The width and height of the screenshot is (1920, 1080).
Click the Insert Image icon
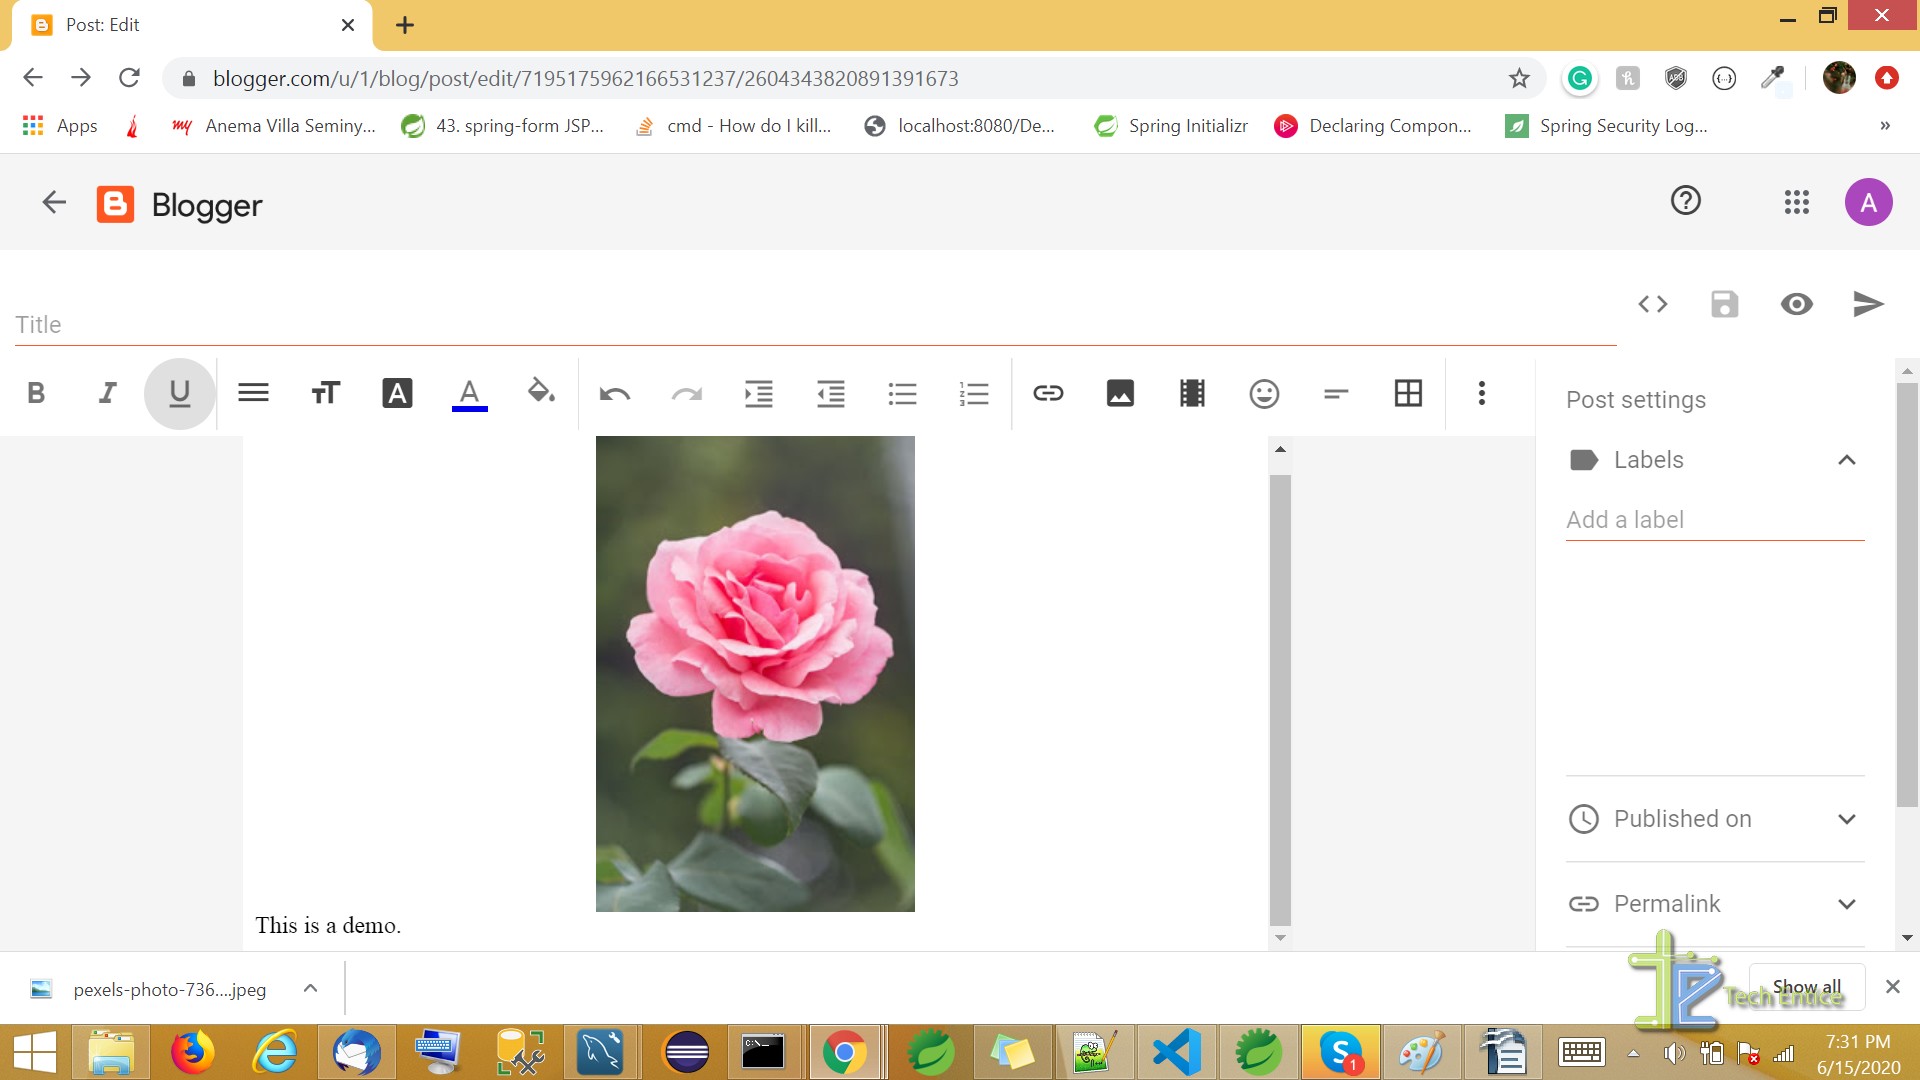point(1120,393)
